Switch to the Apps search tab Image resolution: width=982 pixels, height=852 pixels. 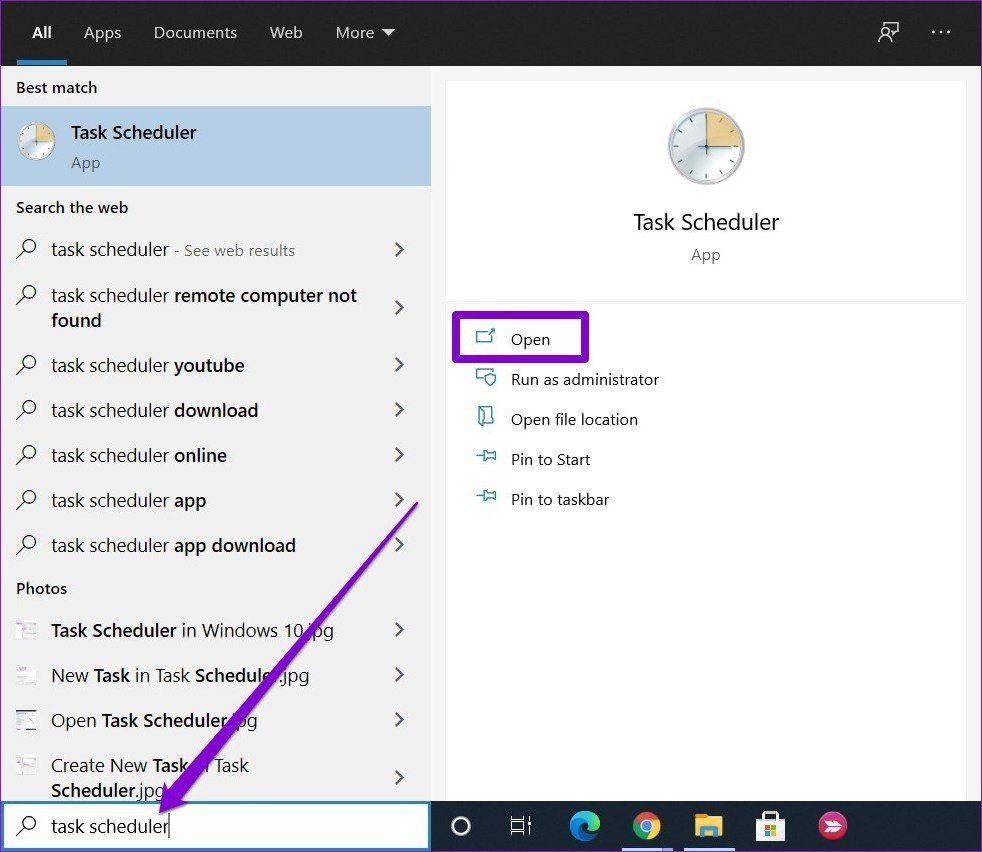(x=102, y=33)
